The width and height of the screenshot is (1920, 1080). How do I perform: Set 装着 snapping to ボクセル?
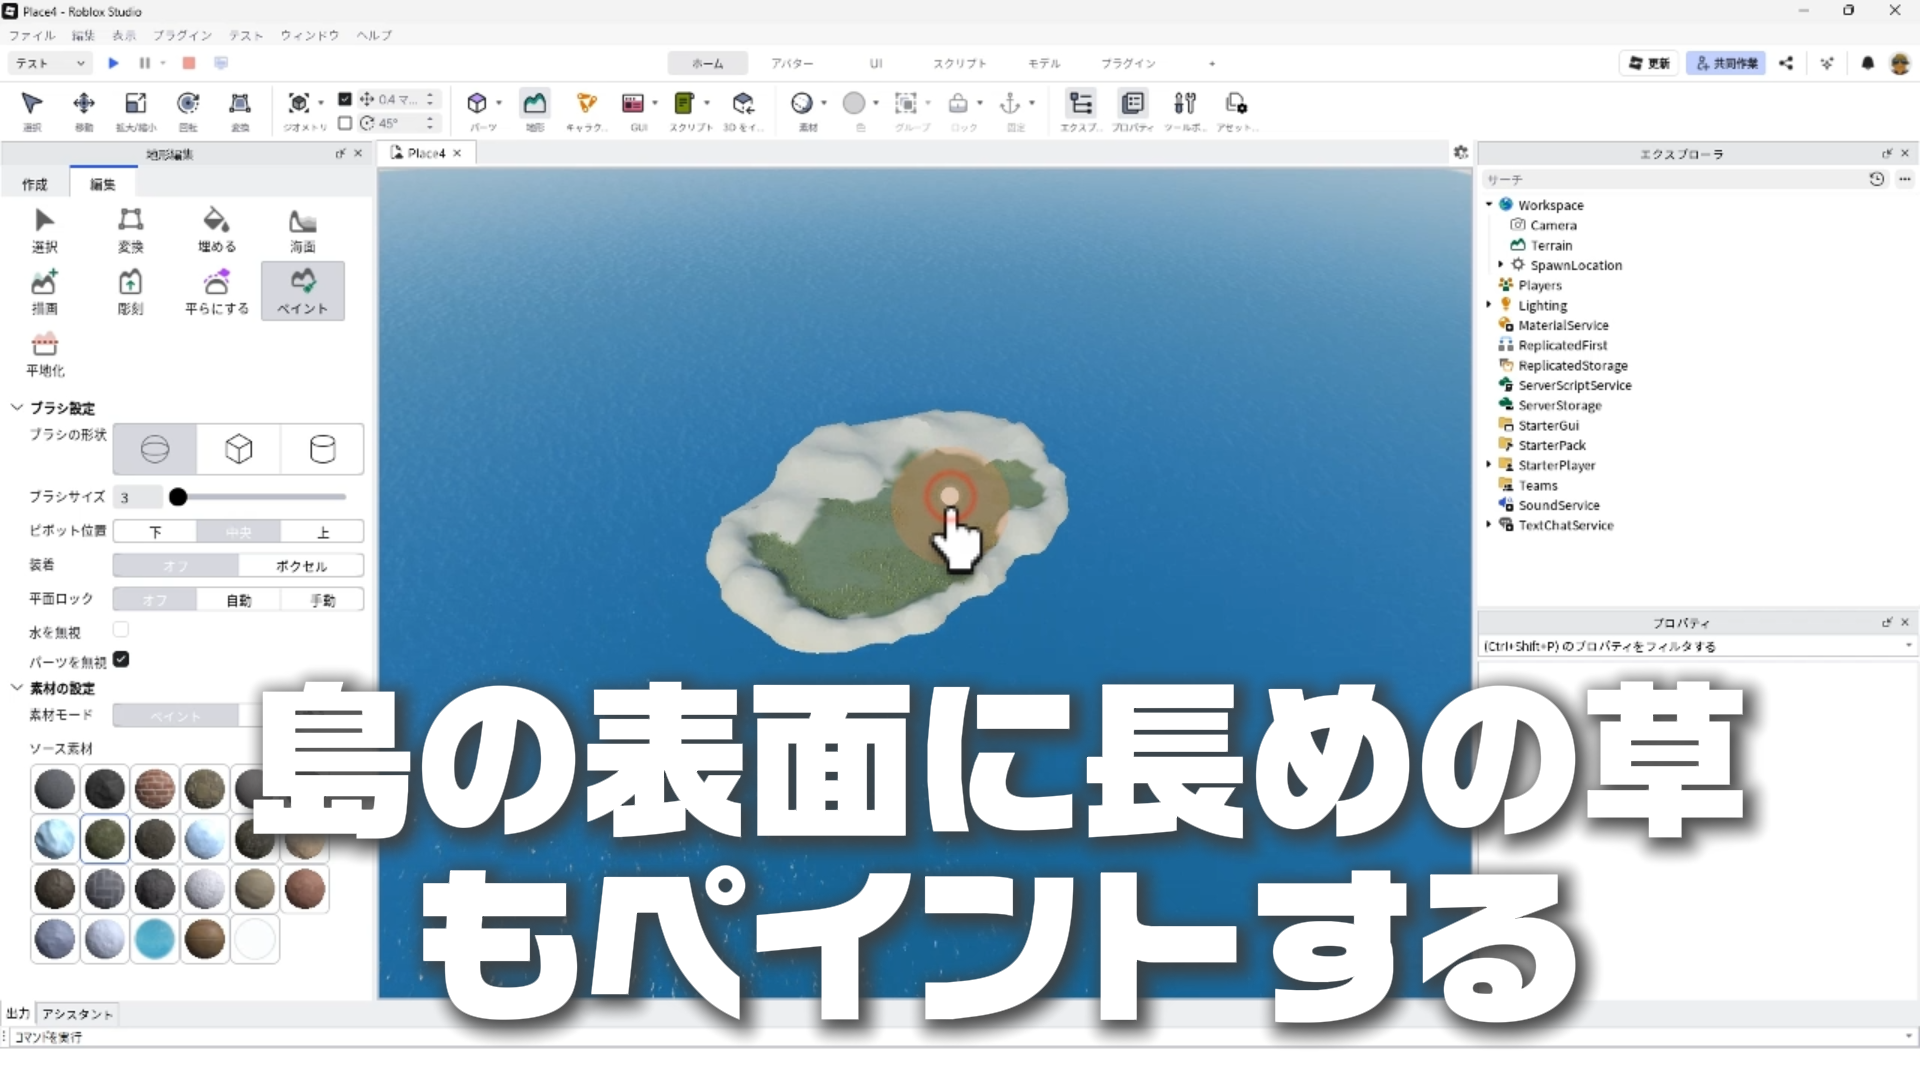tap(301, 566)
